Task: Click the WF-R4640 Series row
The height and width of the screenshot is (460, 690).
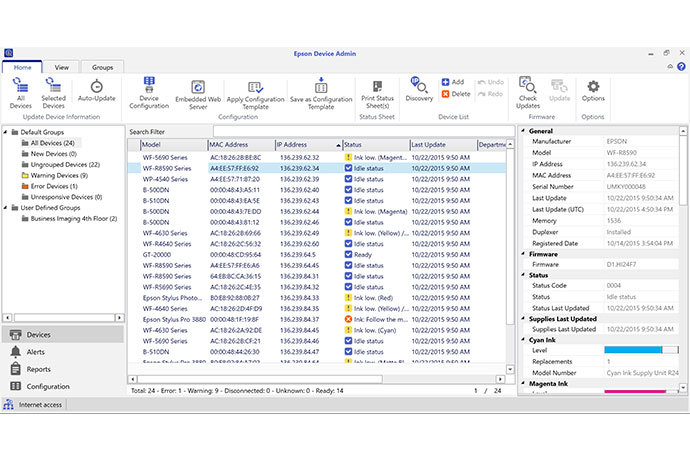Action: pyautogui.click(x=317, y=243)
